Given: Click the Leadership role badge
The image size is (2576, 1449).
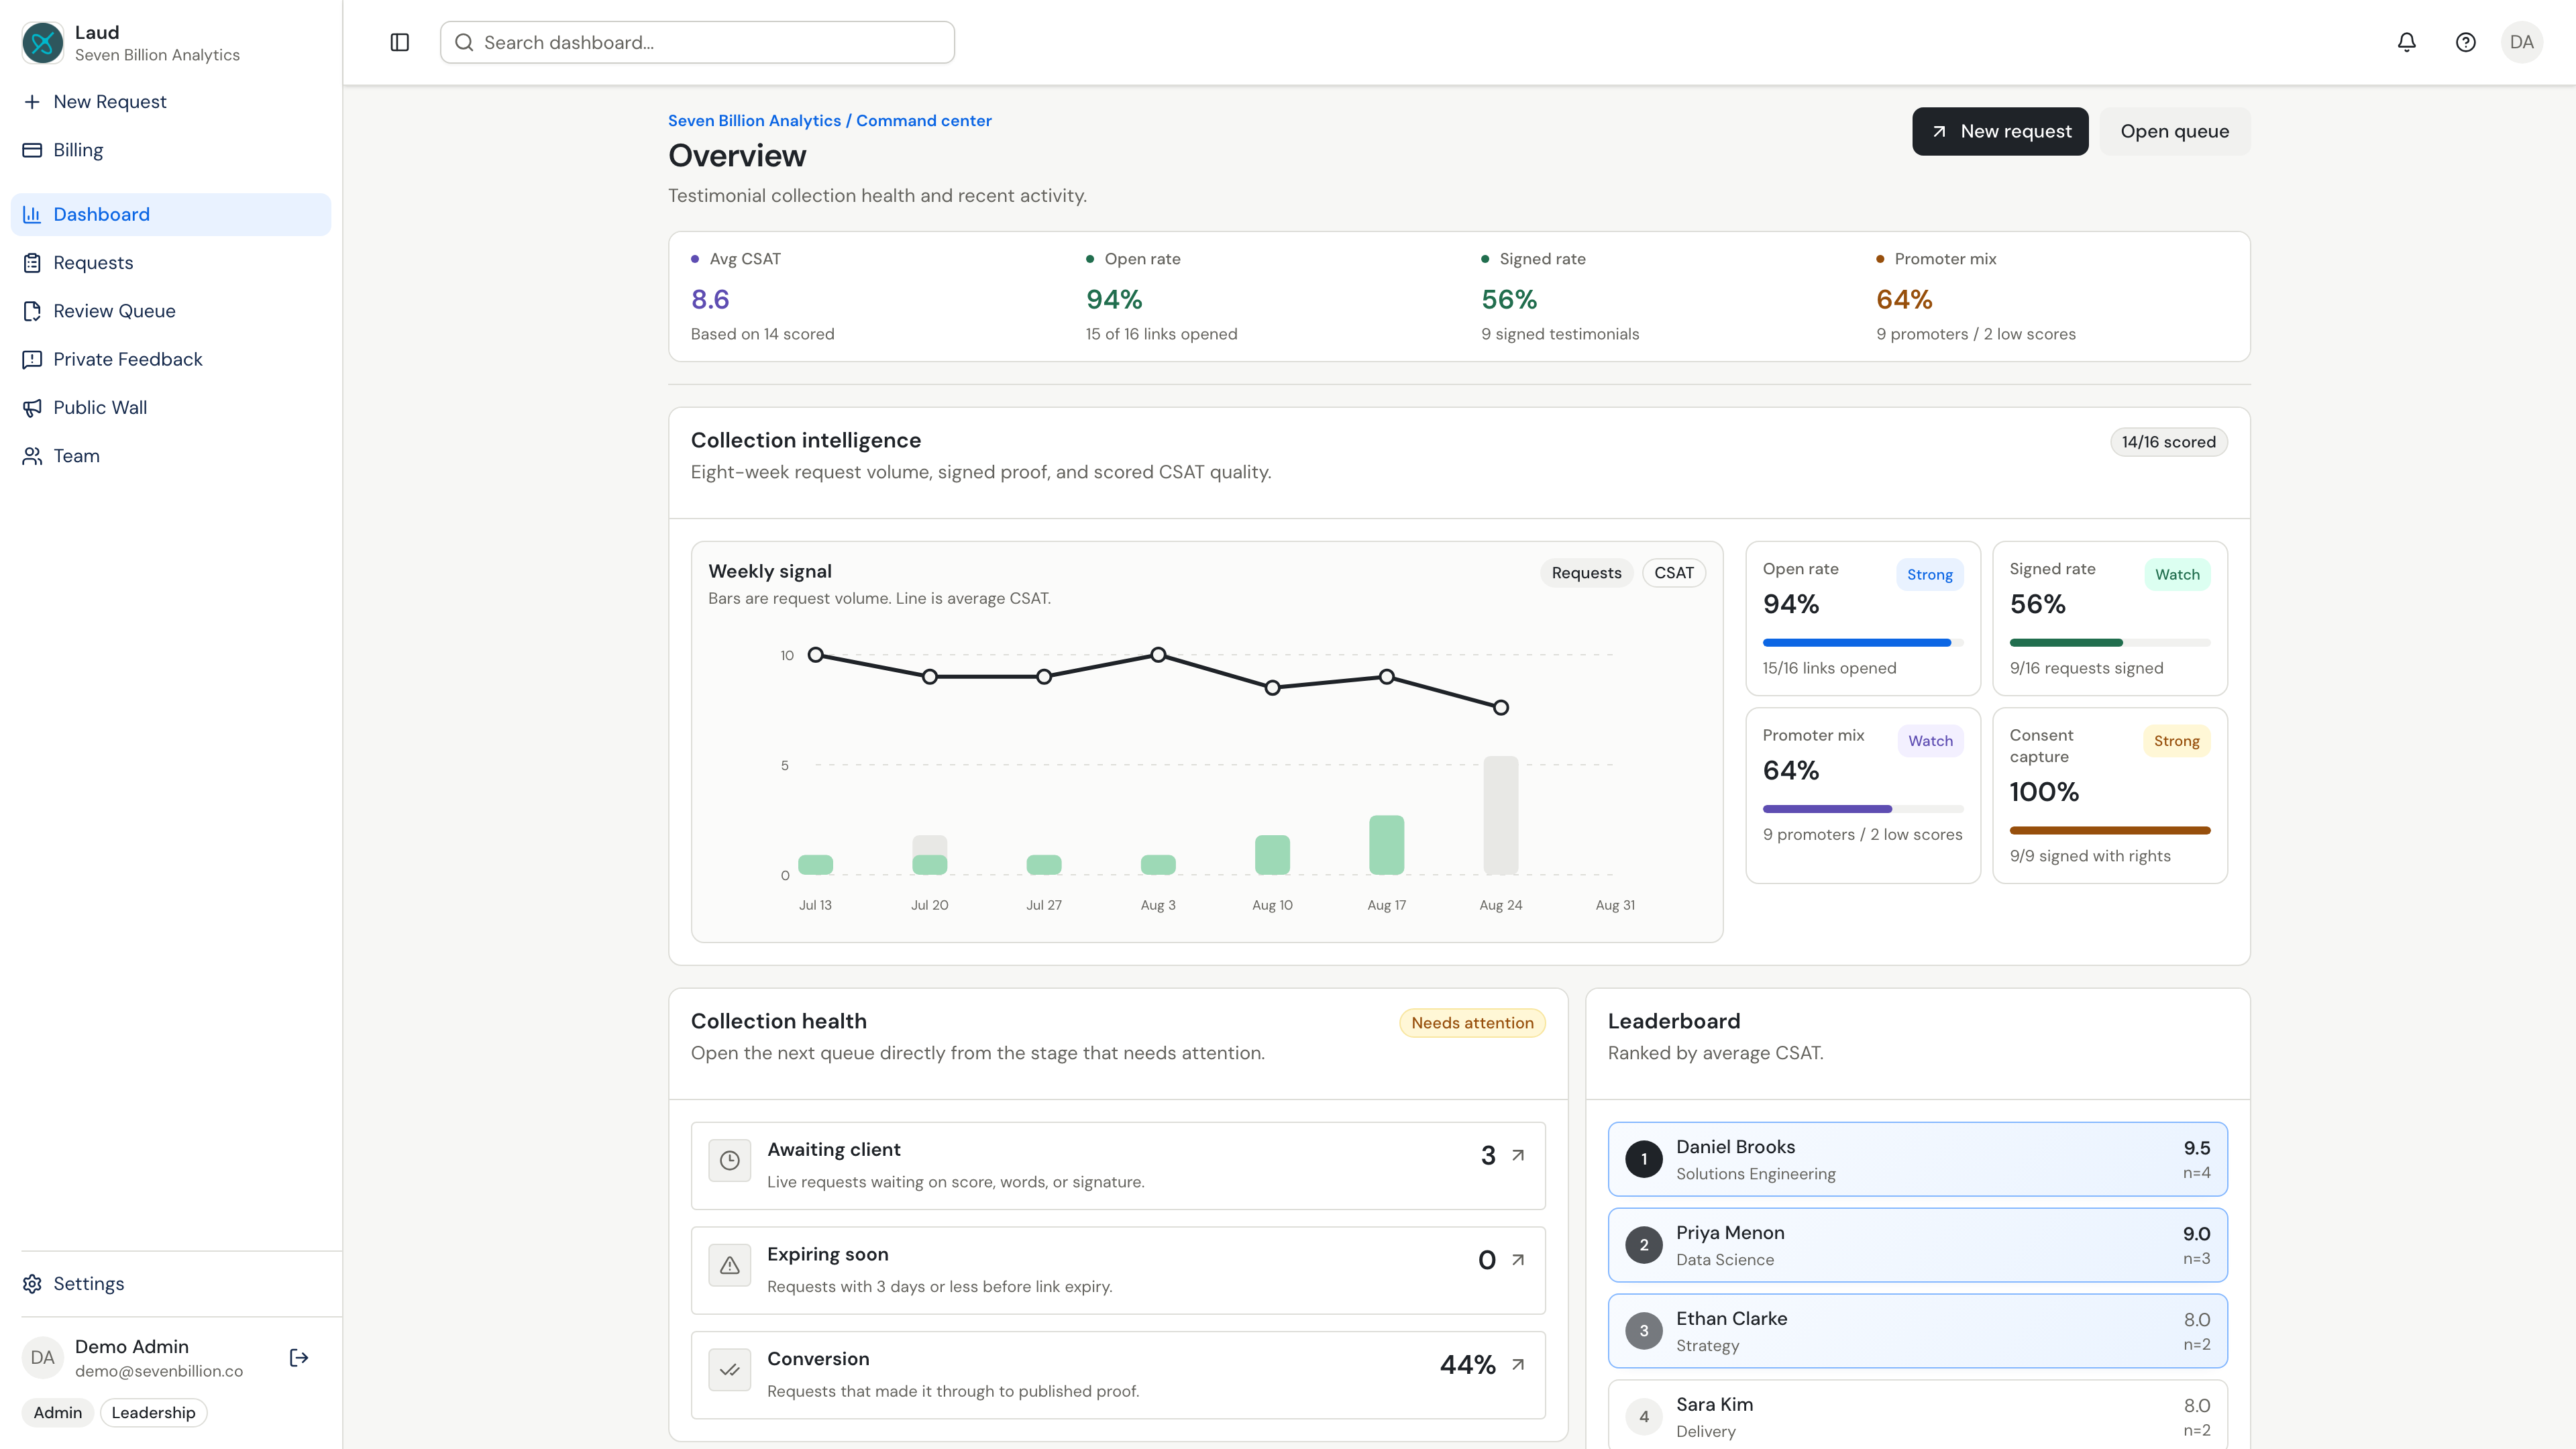Looking at the screenshot, I should pos(153,1413).
